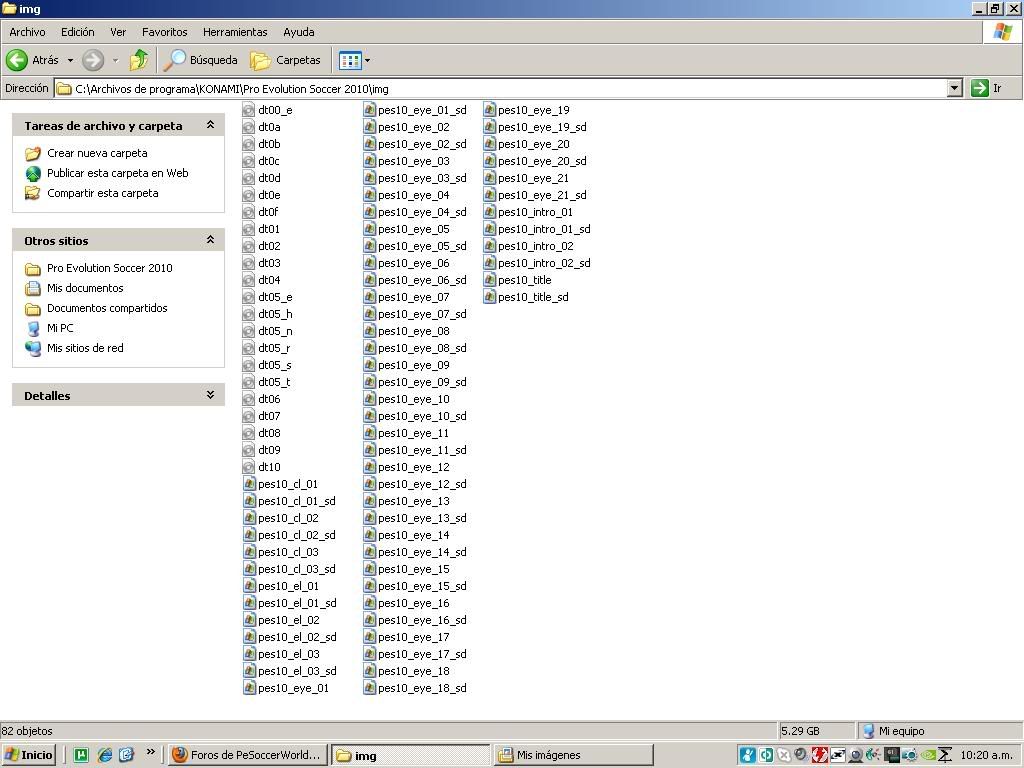Open the Views dropdown arrow
The image size is (1024, 768).
coord(367,61)
